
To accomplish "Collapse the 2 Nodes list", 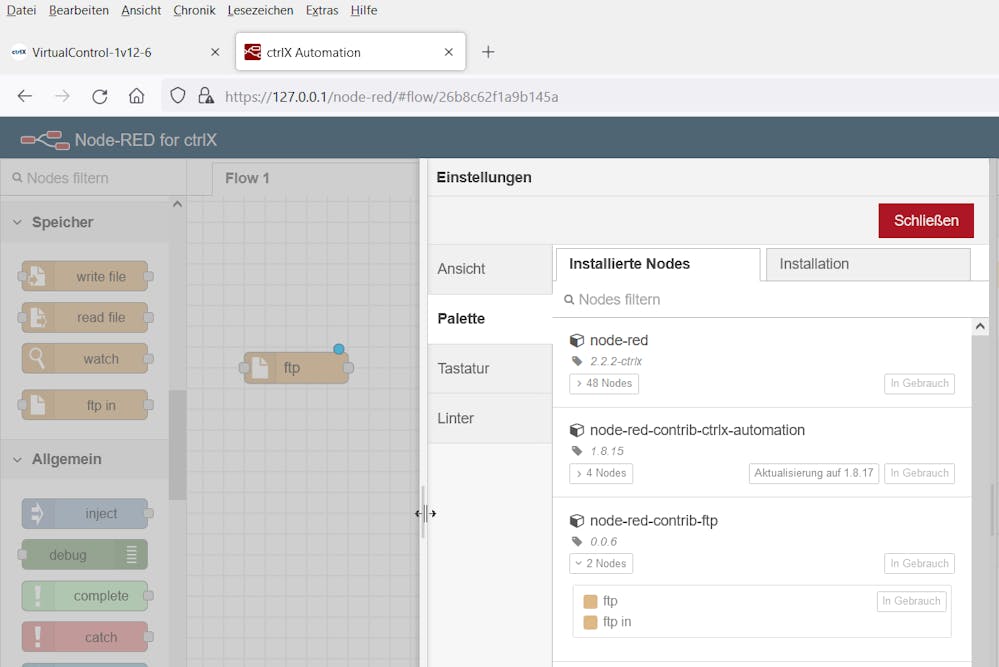I will tap(601, 563).
